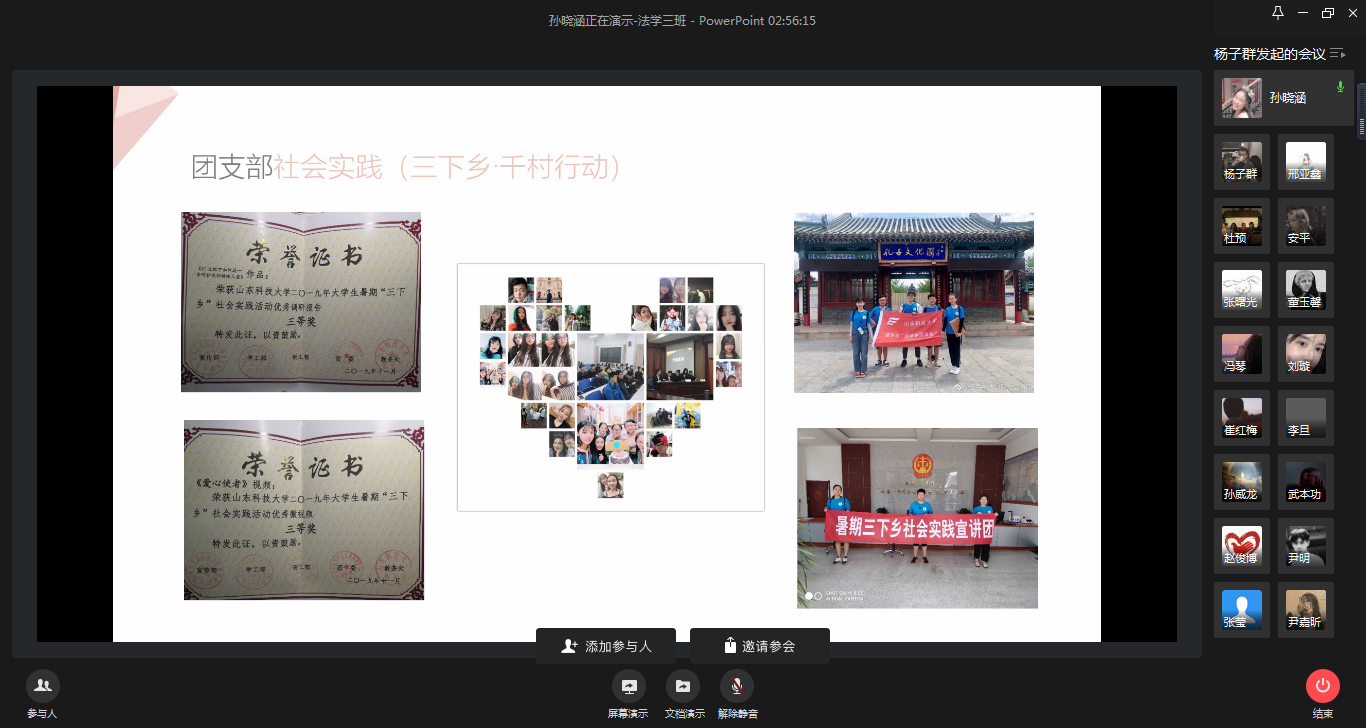Select participant 张曙光 avatar
Viewport: 1366px width, 728px height.
(x=1242, y=290)
